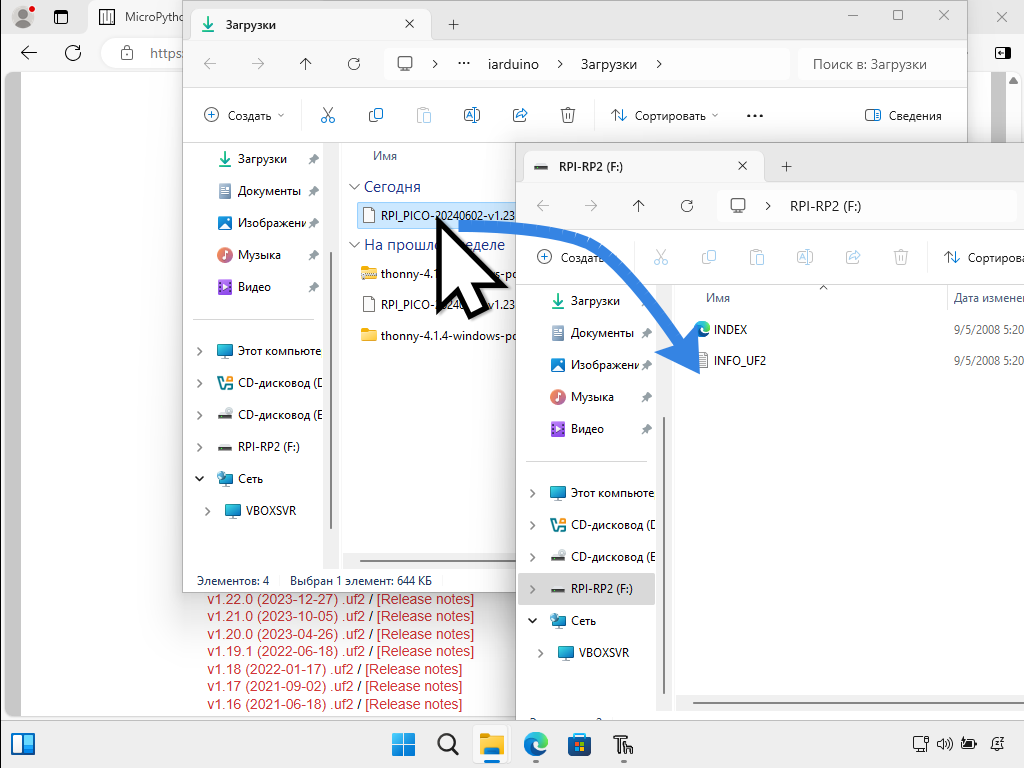Click Delete trash icon in Загрузки window
Image resolution: width=1024 pixels, height=768 pixels.
(568, 116)
